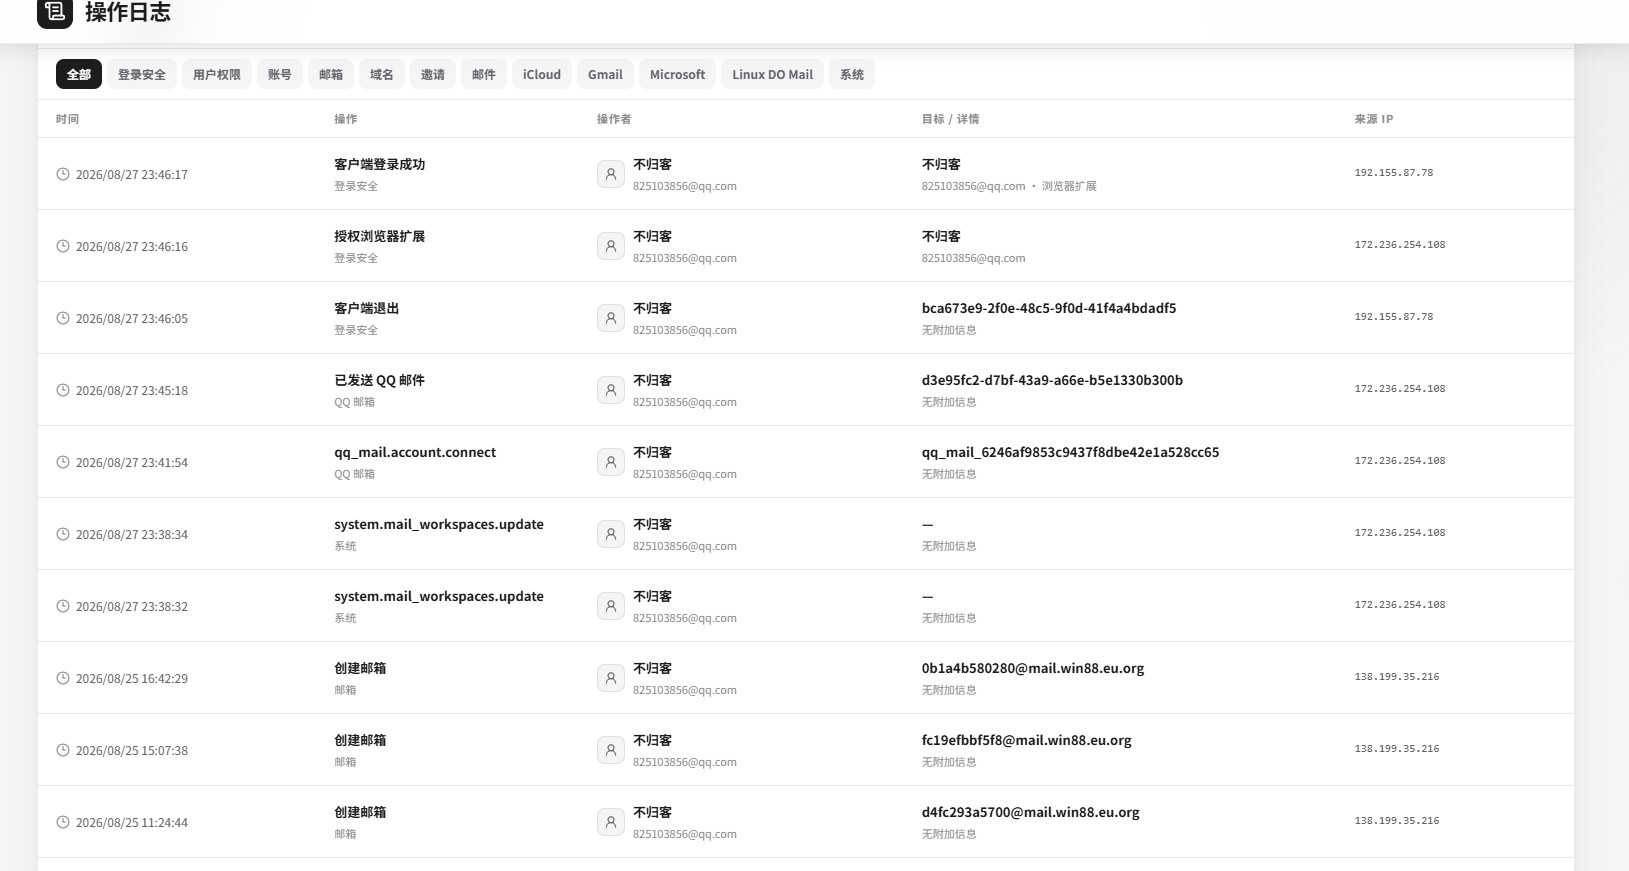Open the 用户权限 filter tab
Image resolution: width=1629 pixels, height=871 pixels.
click(217, 74)
